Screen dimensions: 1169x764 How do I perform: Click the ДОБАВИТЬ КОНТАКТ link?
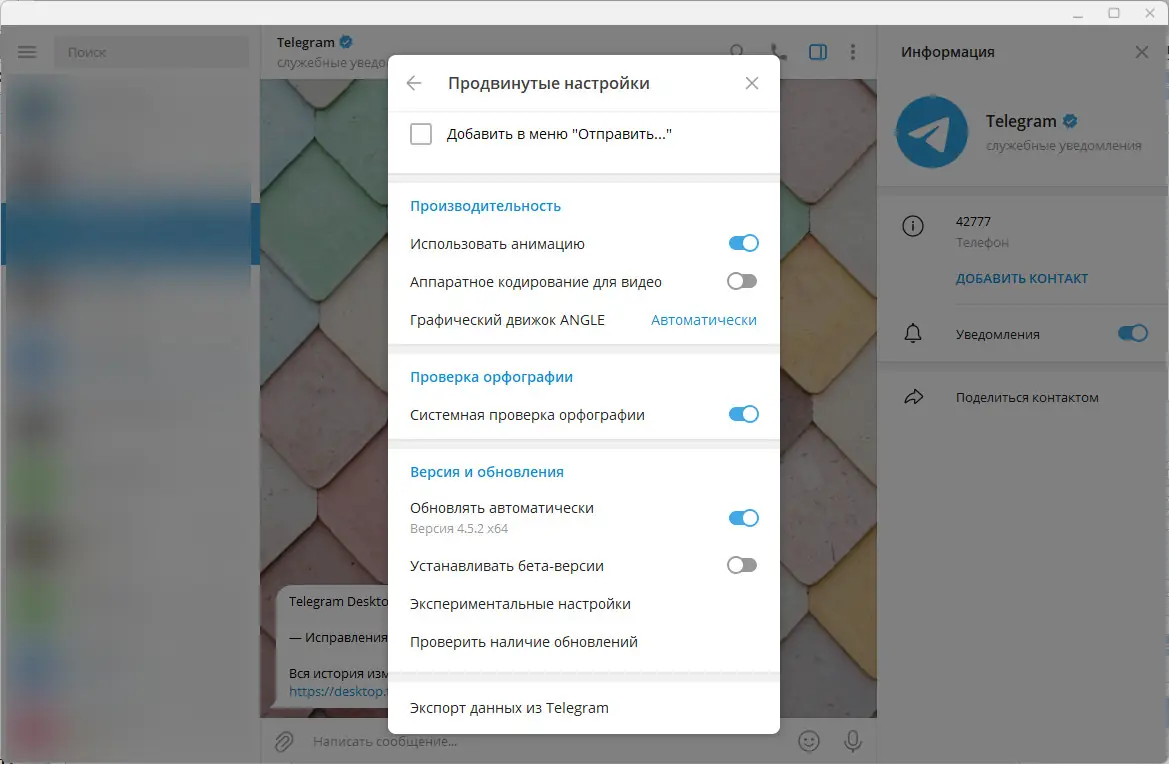(x=1019, y=278)
